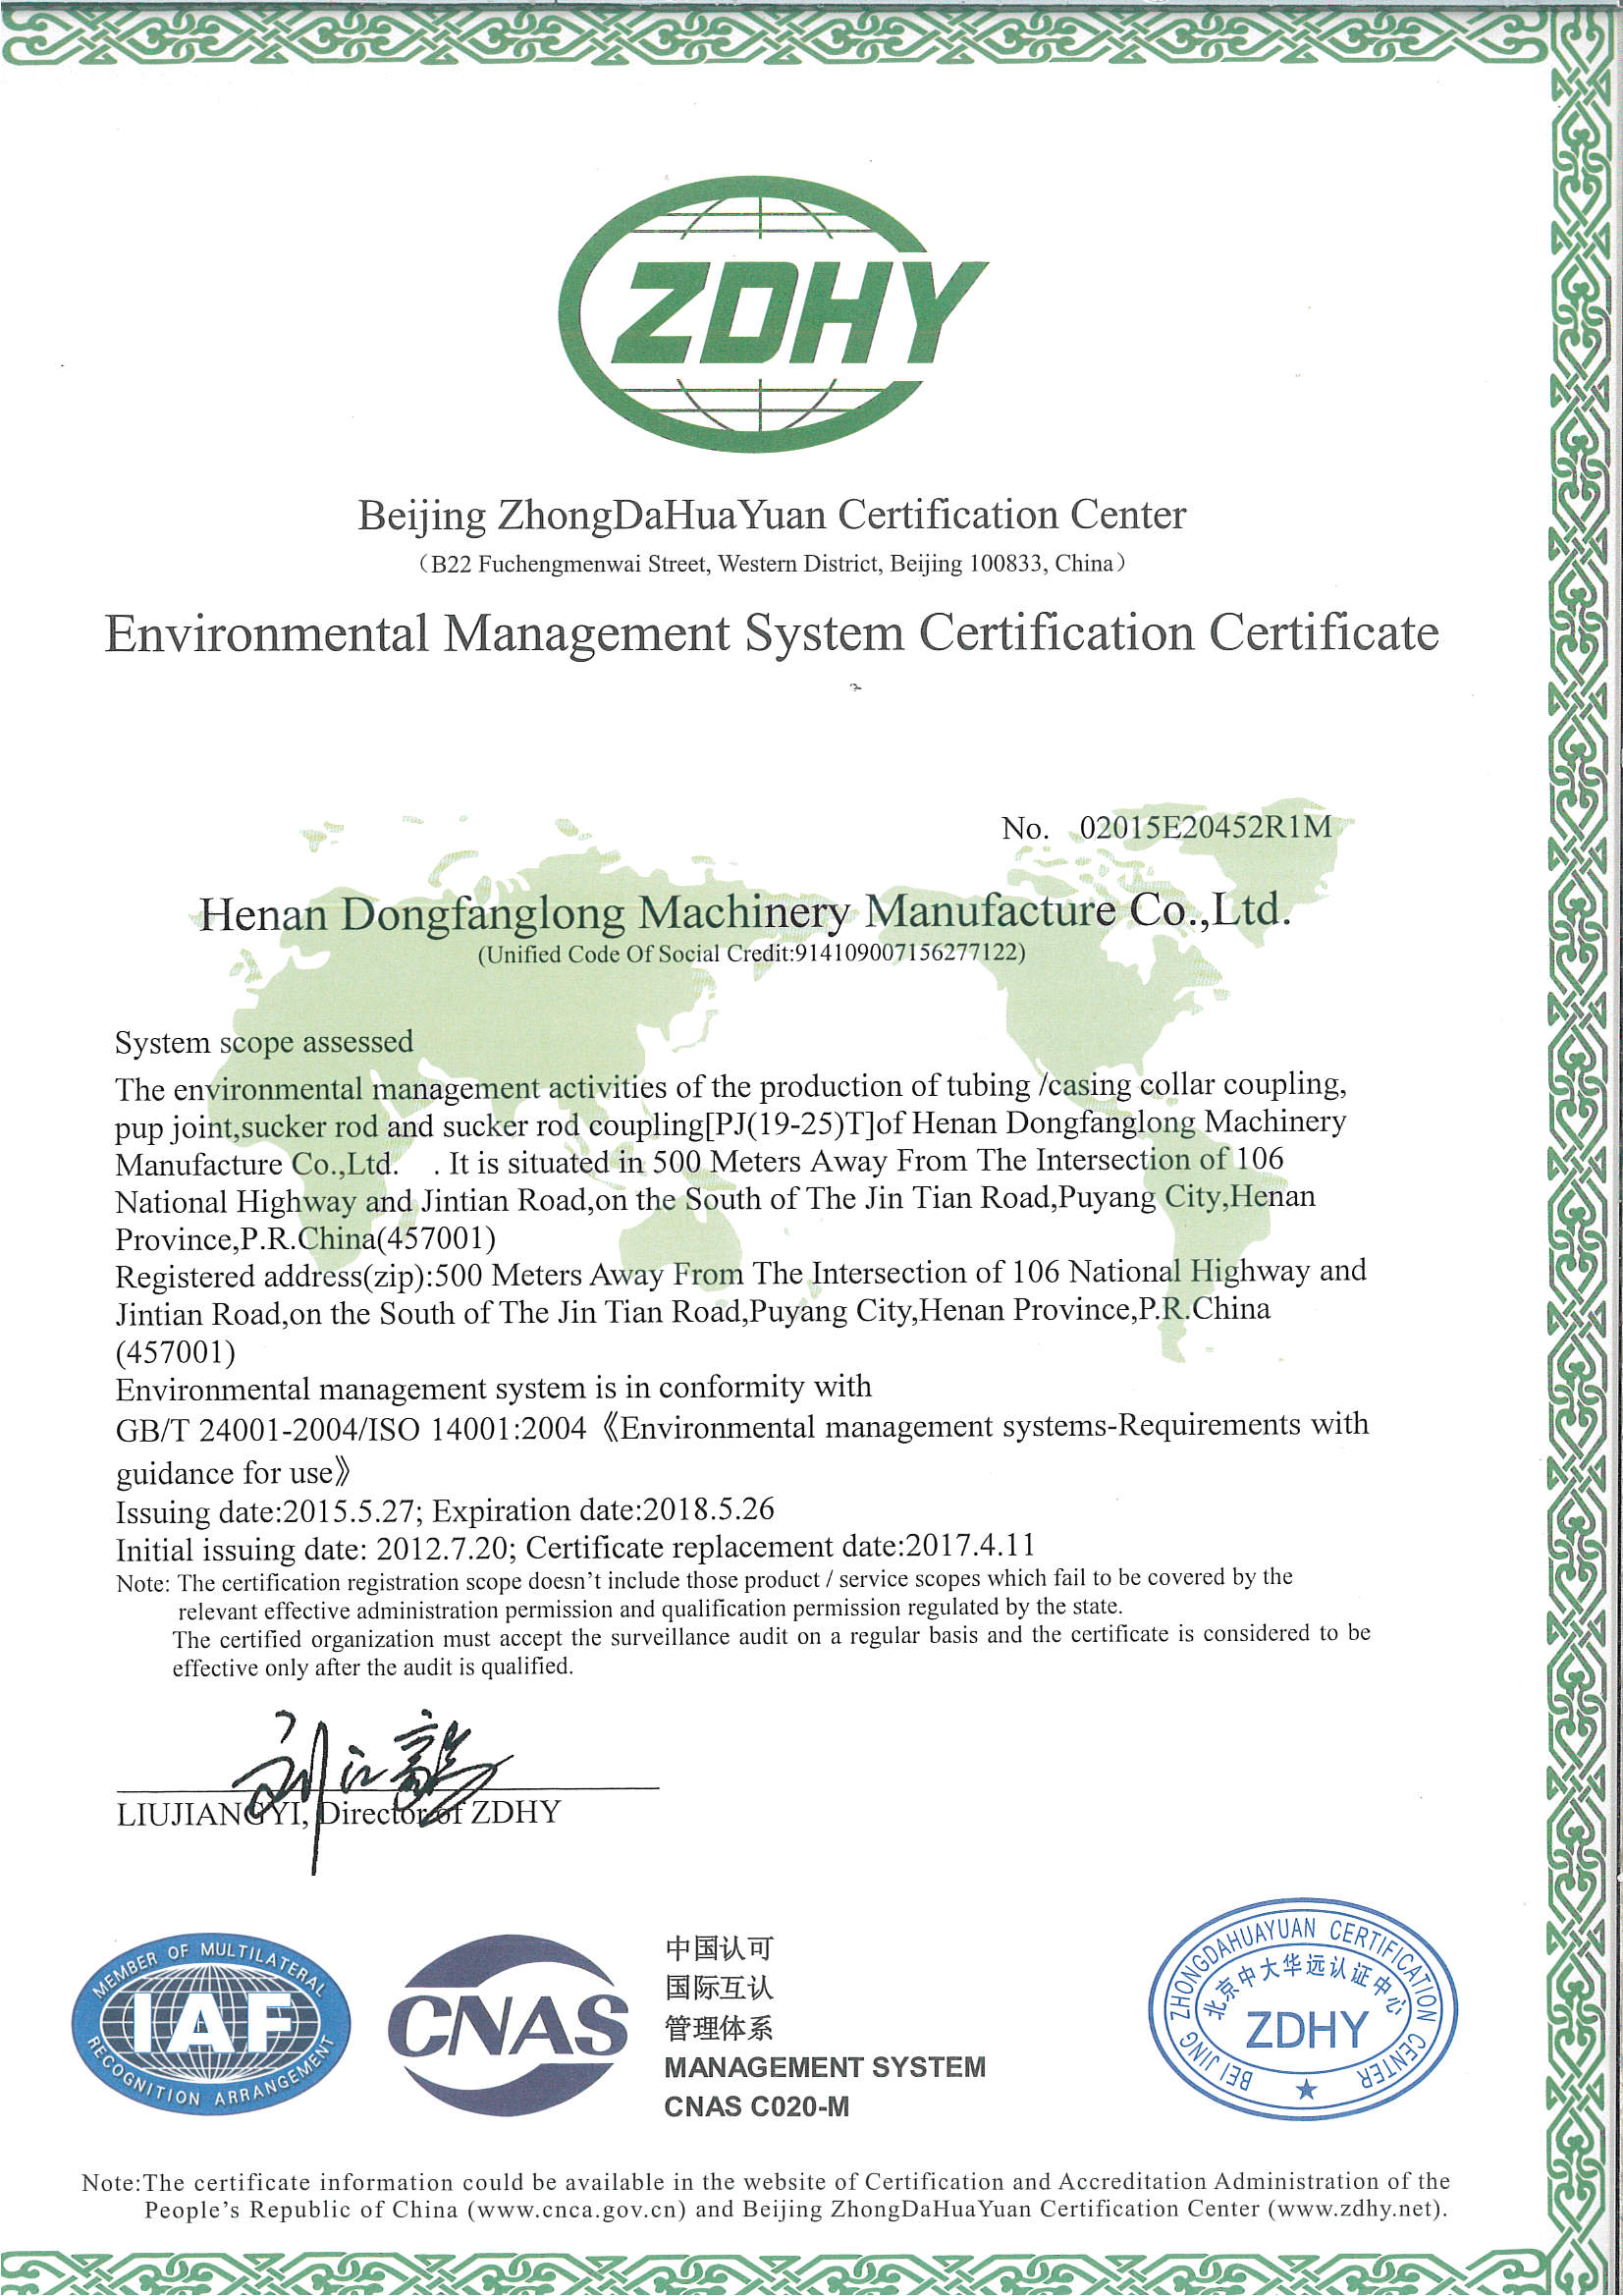The width and height of the screenshot is (1623, 2296).
Task: Click the green ZDHY globe logo
Action: tap(772, 314)
